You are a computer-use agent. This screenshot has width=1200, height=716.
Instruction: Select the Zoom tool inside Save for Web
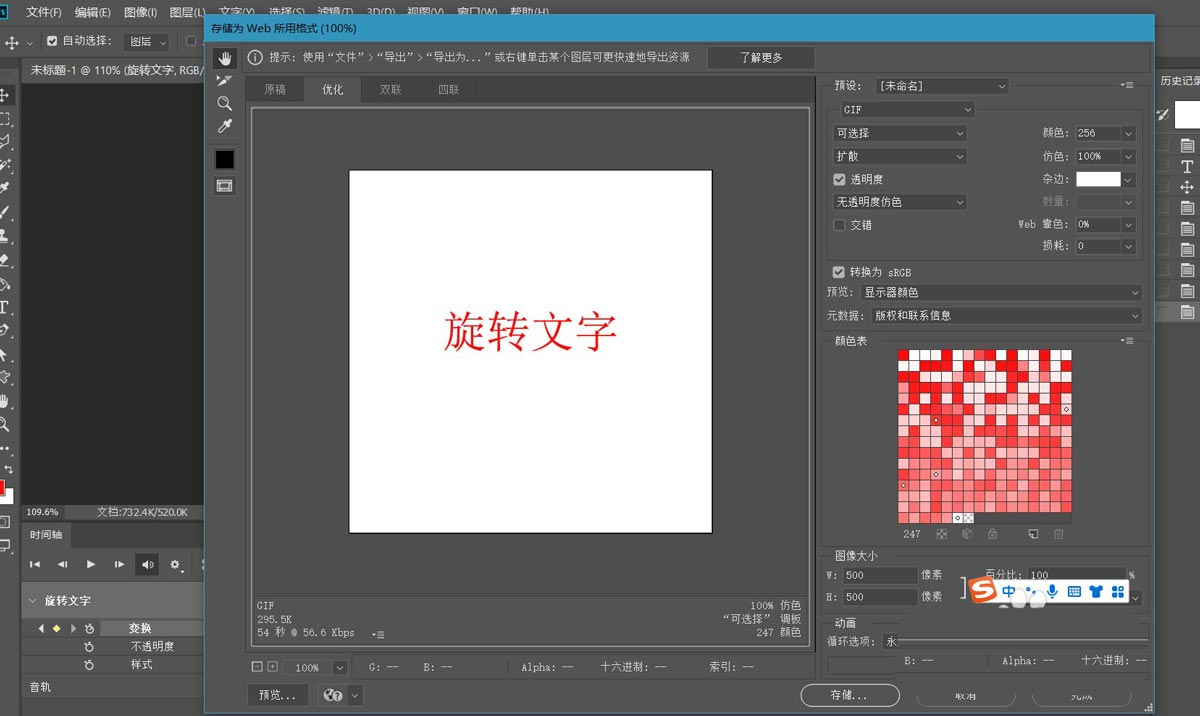pos(224,102)
